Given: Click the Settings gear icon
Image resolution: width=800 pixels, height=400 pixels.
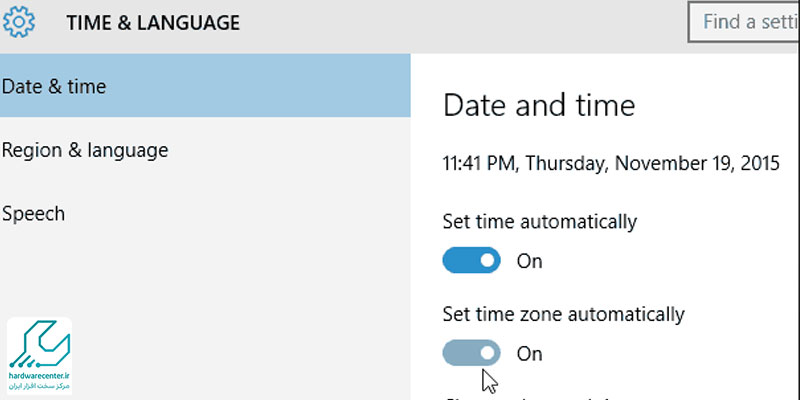Looking at the screenshot, I should point(19,22).
